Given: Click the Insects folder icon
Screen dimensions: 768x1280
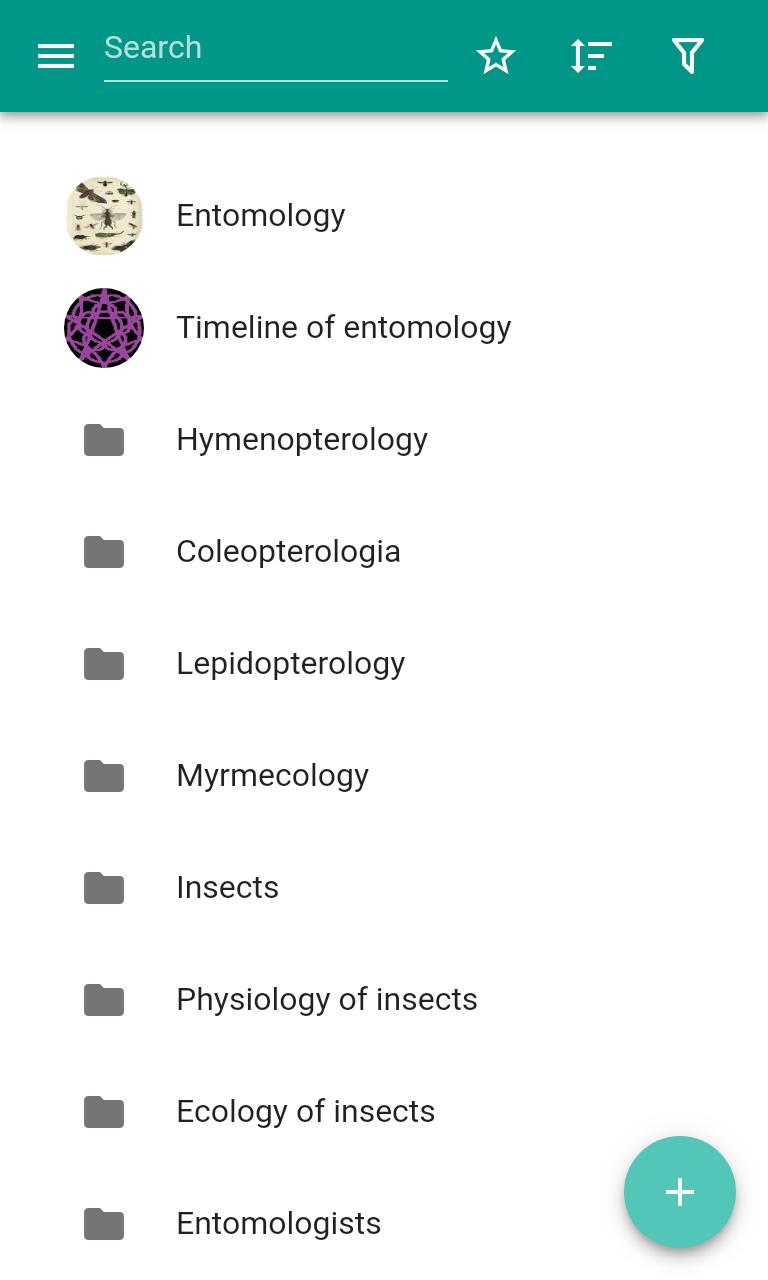Looking at the screenshot, I should (104, 888).
